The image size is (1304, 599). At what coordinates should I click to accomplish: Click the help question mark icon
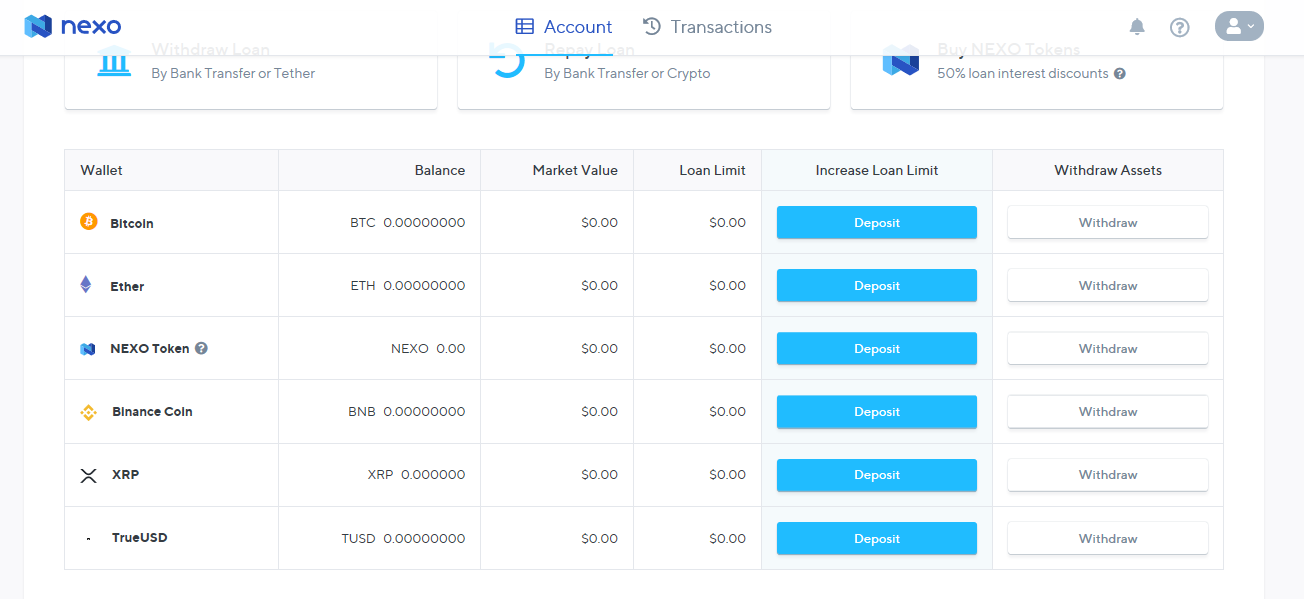1180,27
